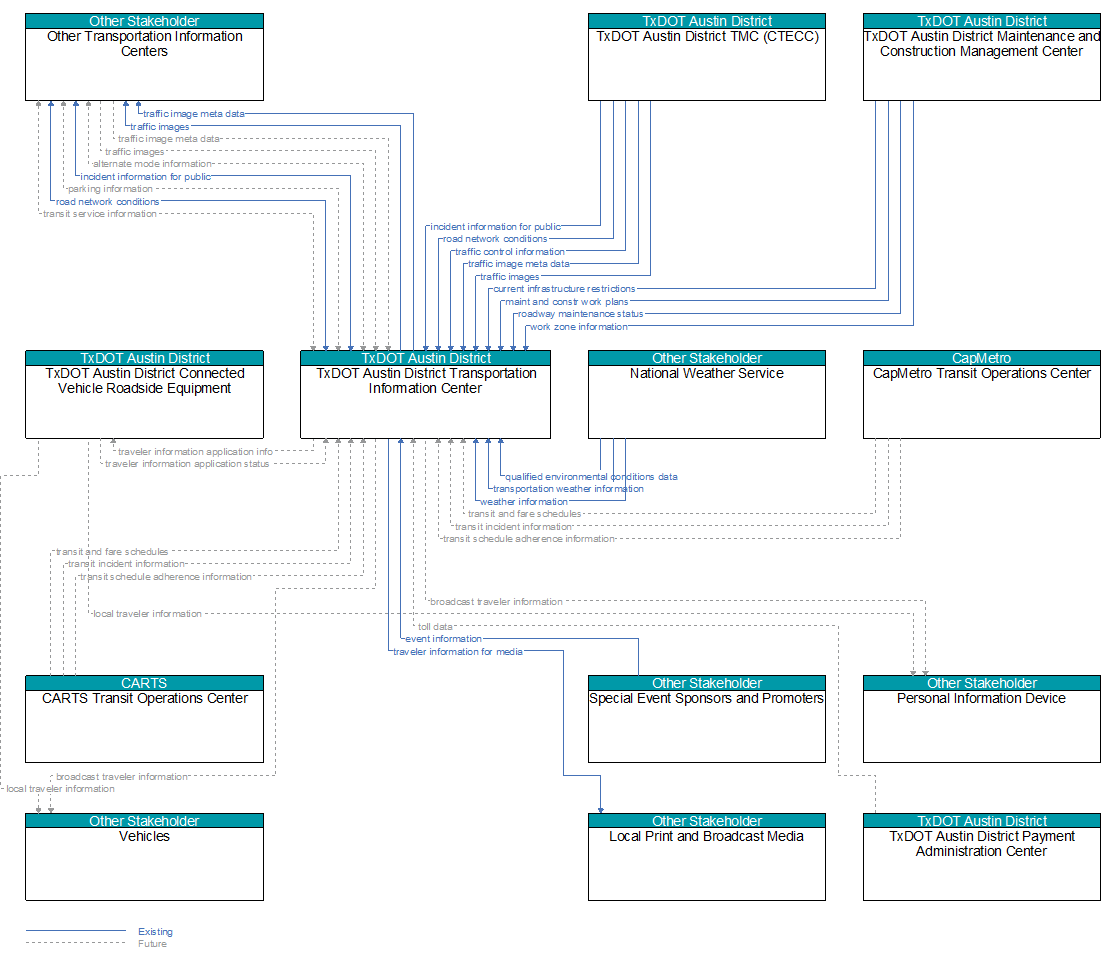Select the 'work zone information' label
This screenshot has width=1111, height=962.
click(x=579, y=327)
